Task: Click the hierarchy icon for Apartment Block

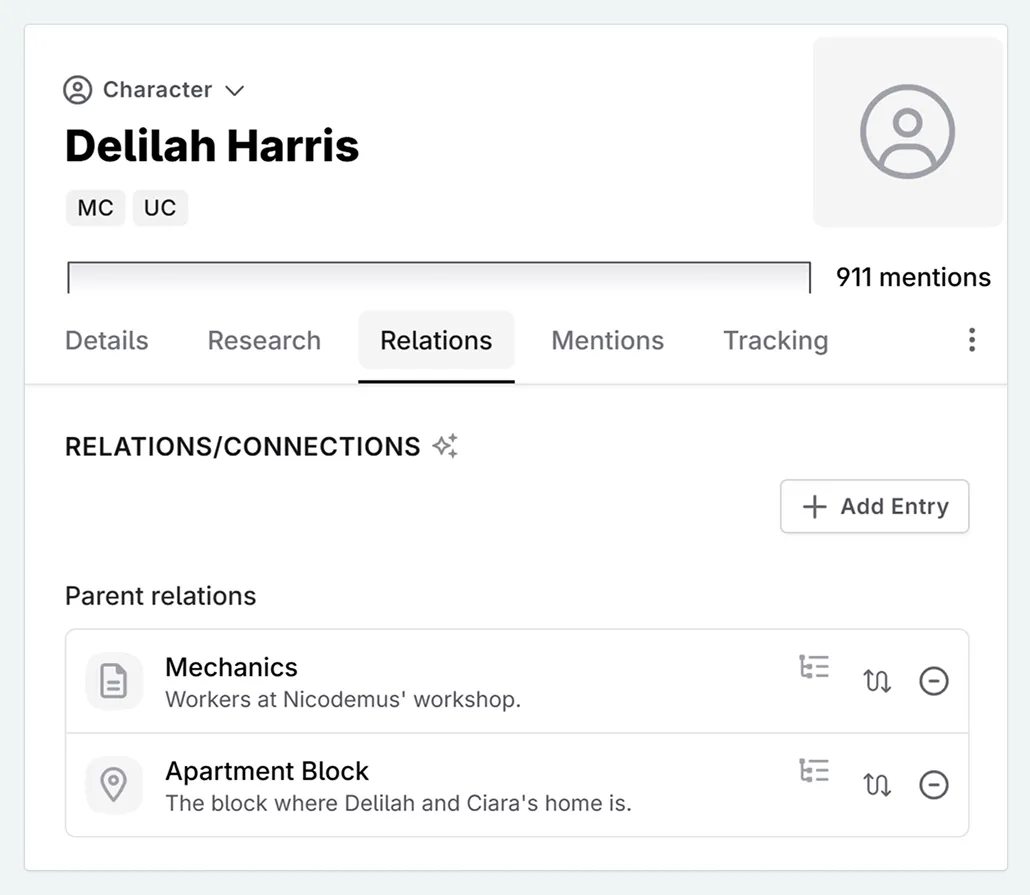Action: pos(814,771)
